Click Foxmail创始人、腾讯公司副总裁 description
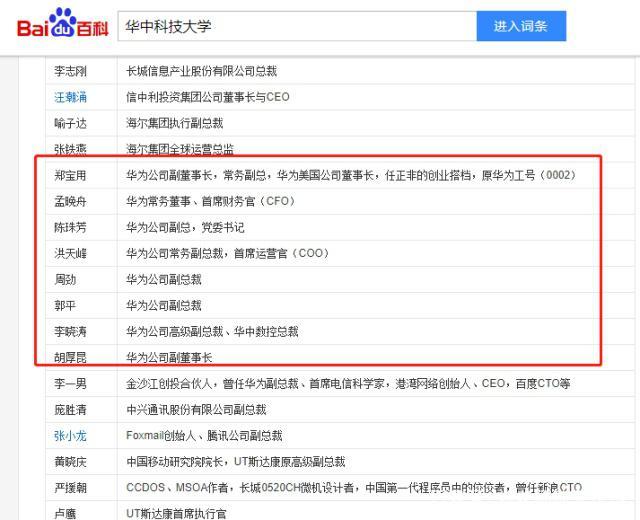640x520 pixels. tap(204, 436)
